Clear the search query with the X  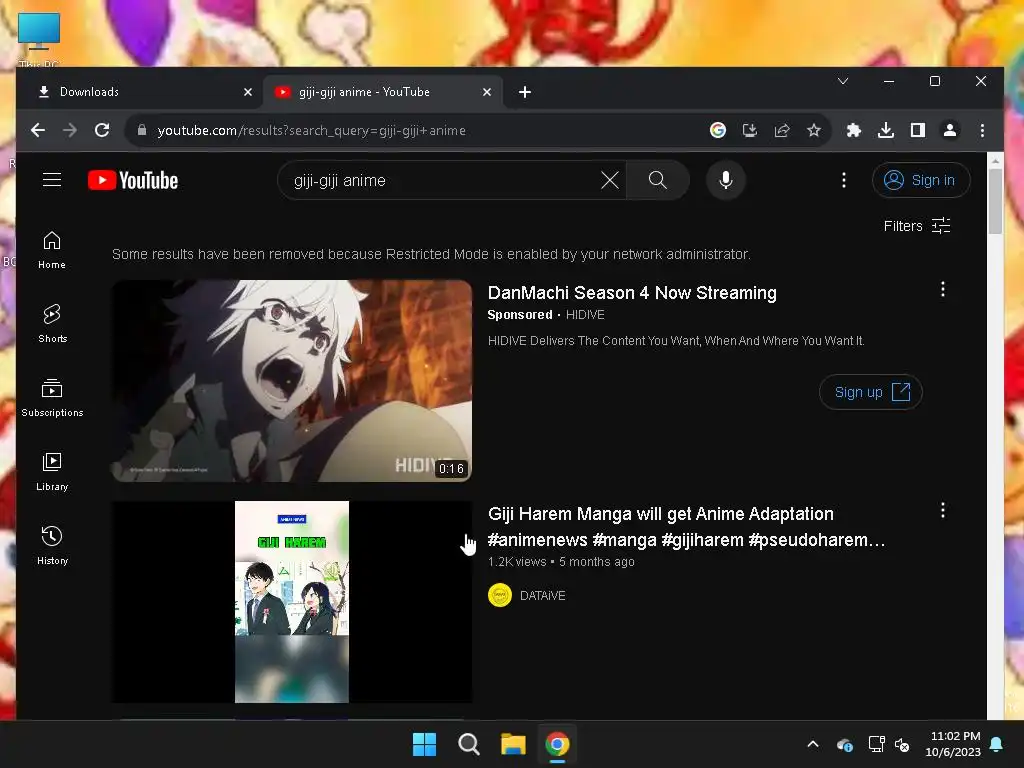coord(609,180)
